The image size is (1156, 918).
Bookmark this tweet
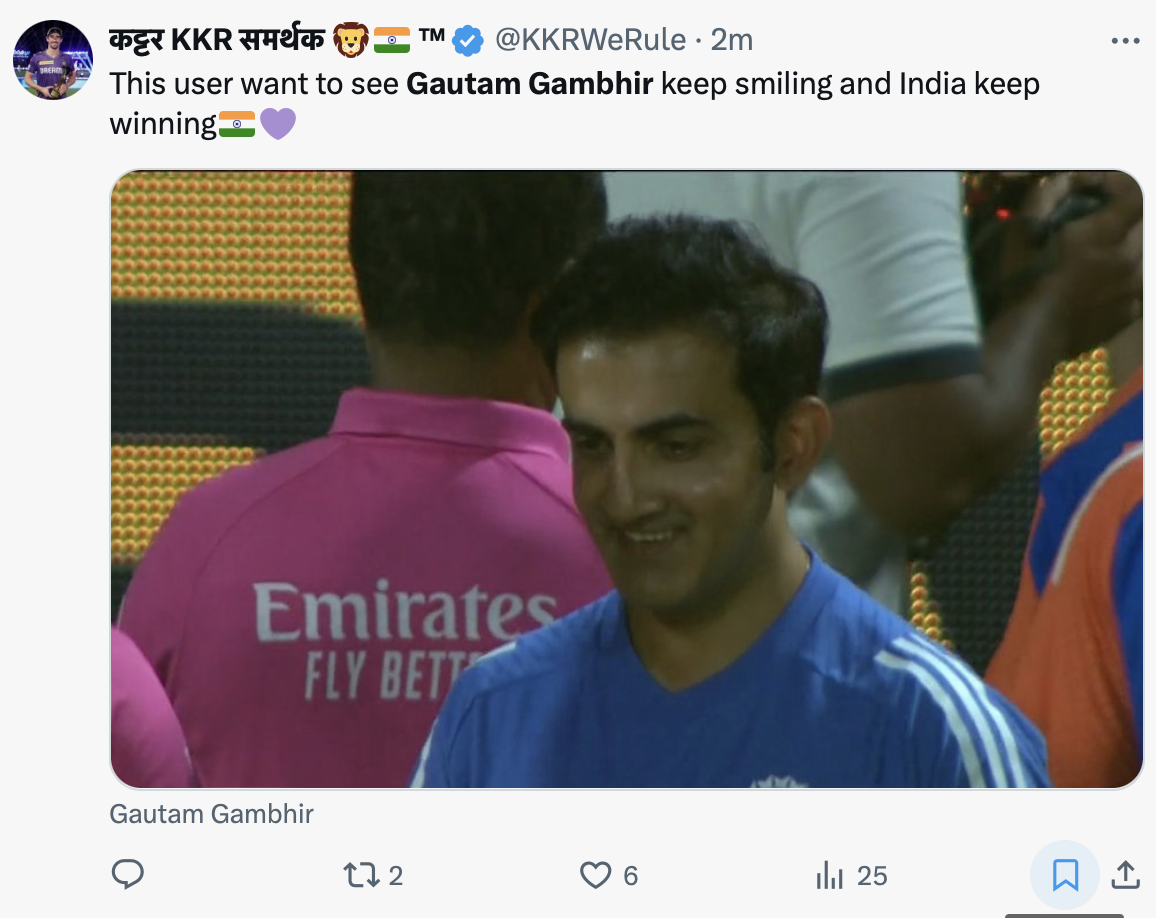point(1065,875)
